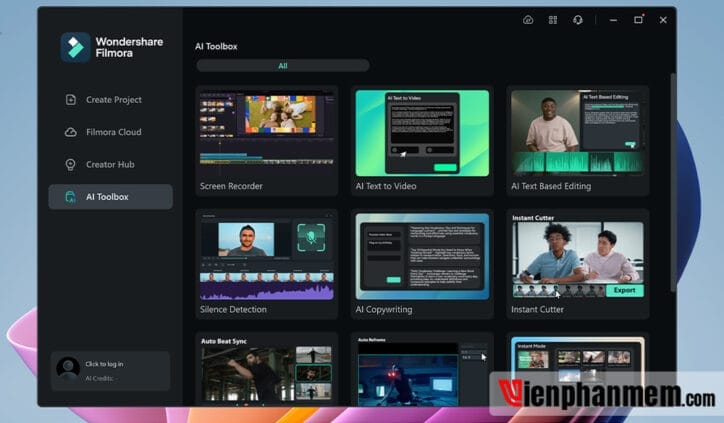Click the user avatar icon

click(68, 369)
